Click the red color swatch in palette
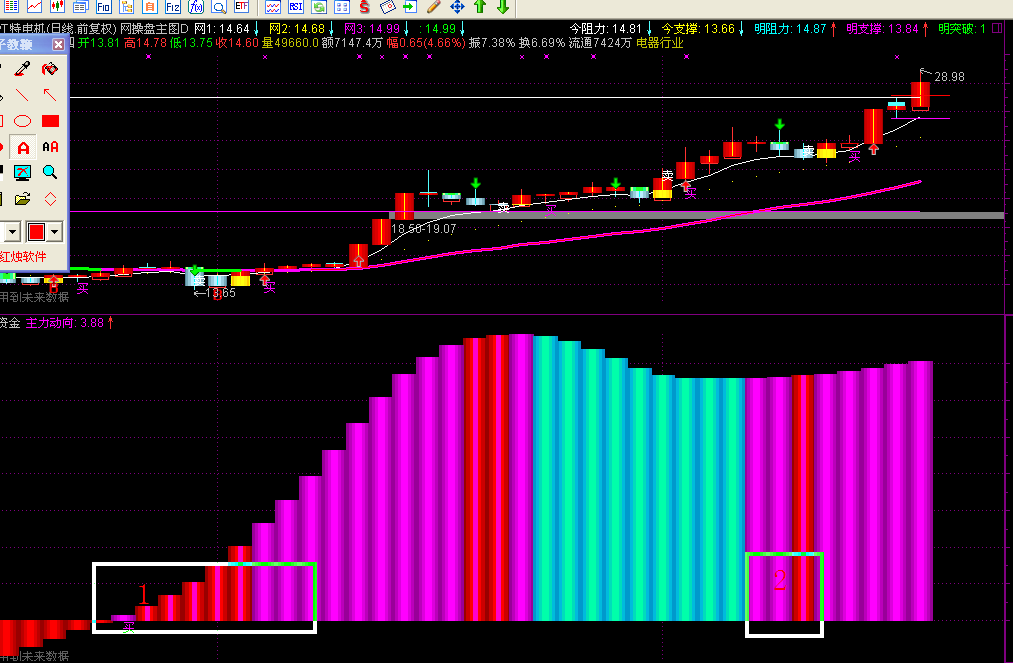 tap(36, 231)
